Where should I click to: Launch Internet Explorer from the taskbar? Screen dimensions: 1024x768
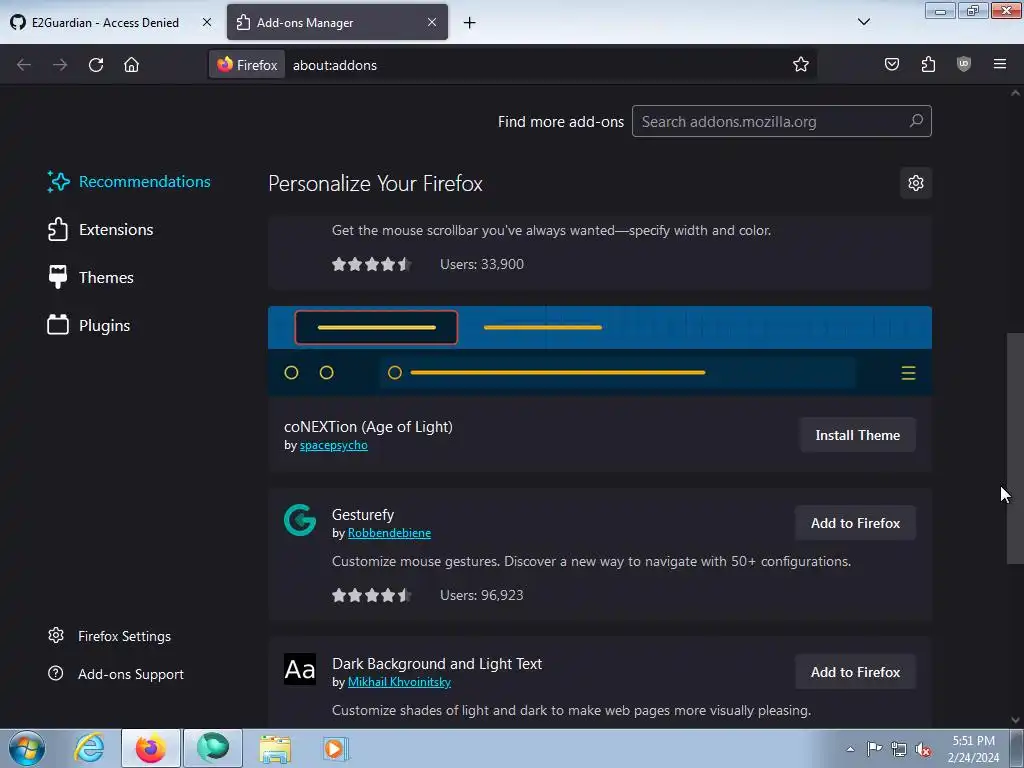(x=89, y=748)
